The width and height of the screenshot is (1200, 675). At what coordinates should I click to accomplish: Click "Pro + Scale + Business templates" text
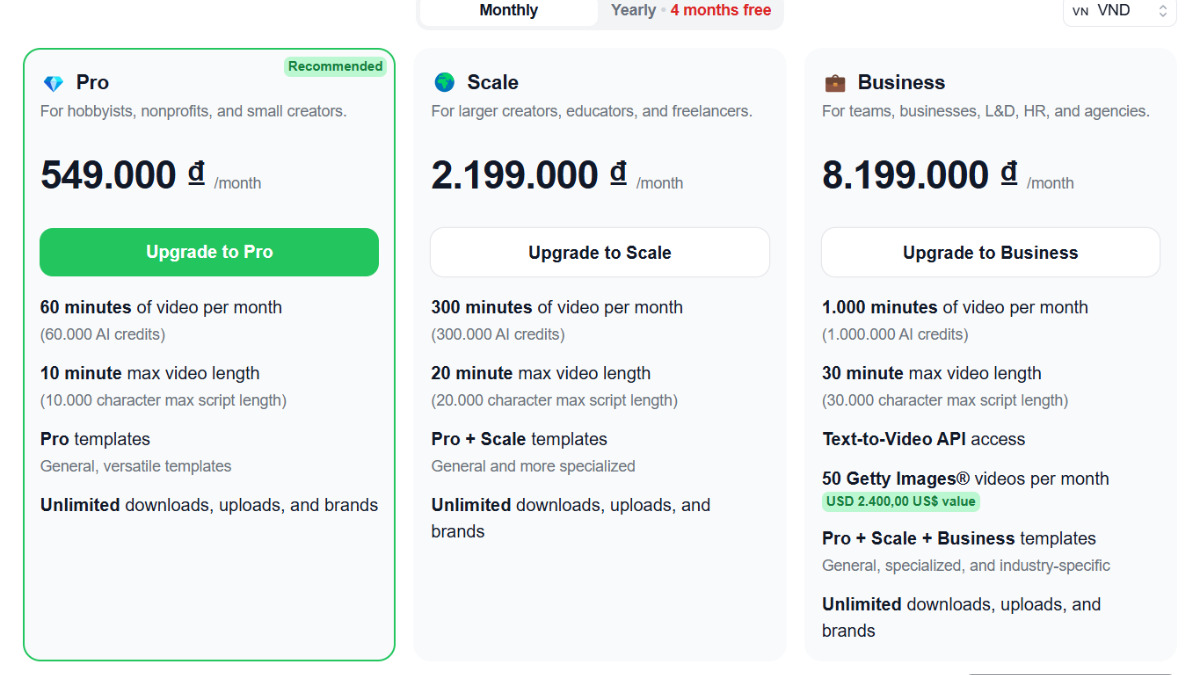click(959, 538)
